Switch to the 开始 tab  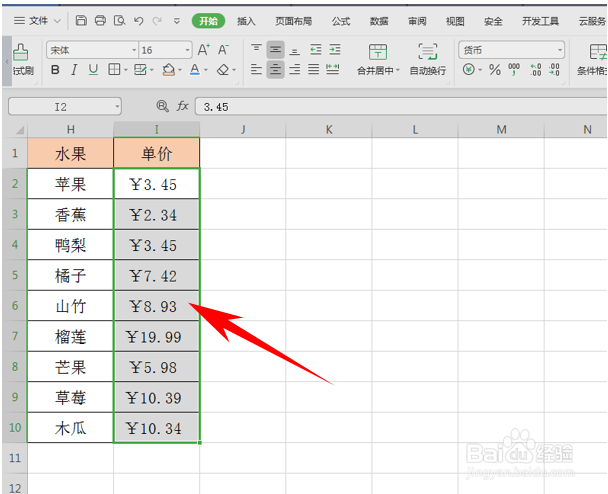click(x=209, y=21)
